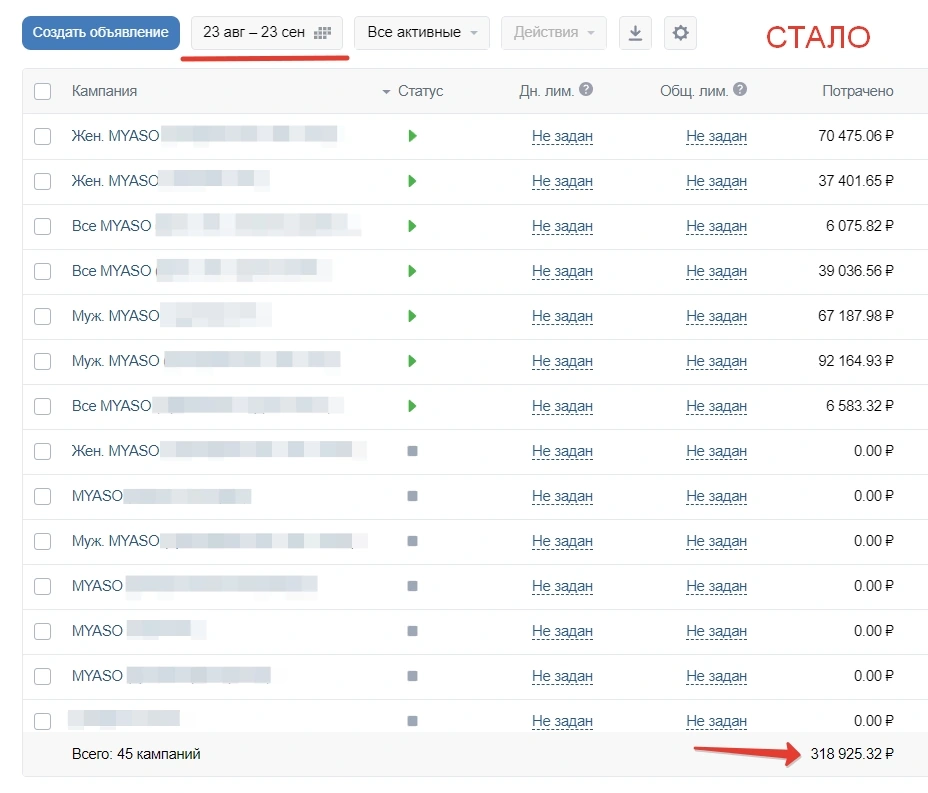Click help icon next to Общ. лим.
This screenshot has width=928, height=793.
coord(740,89)
